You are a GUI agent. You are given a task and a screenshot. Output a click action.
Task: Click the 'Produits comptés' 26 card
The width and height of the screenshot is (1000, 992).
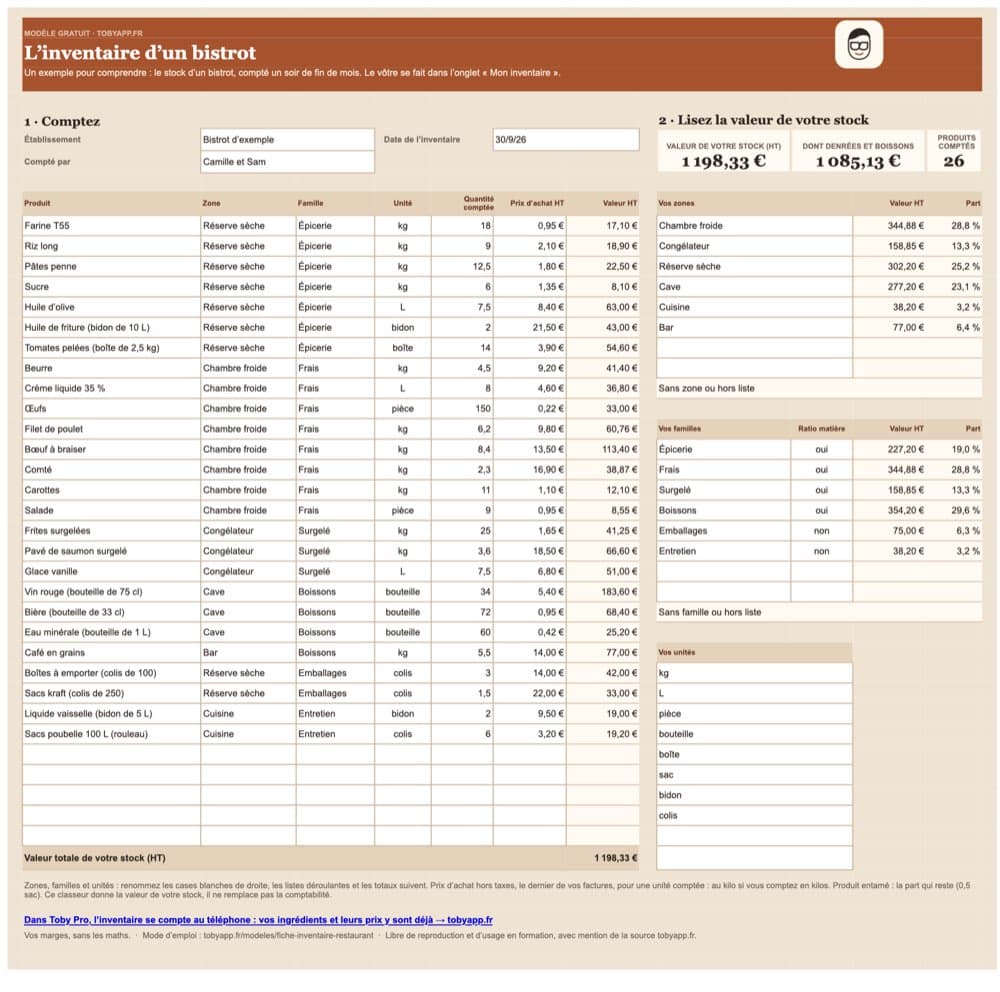[x=955, y=152]
